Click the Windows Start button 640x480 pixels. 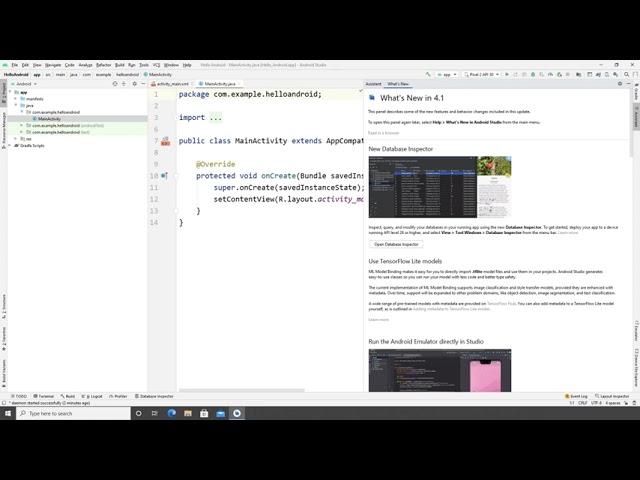pyautogui.click(x=8, y=413)
